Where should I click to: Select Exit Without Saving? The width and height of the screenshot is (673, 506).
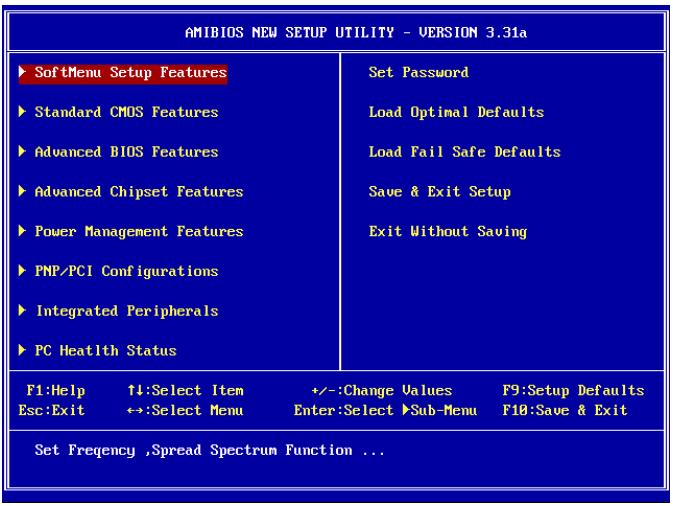tap(448, 232)
